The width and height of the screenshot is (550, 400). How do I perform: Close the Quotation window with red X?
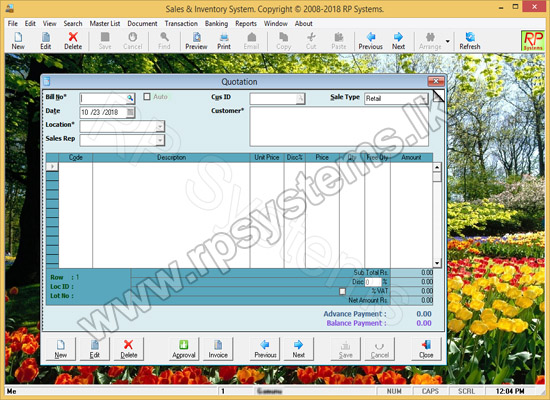tap(436, 81)
